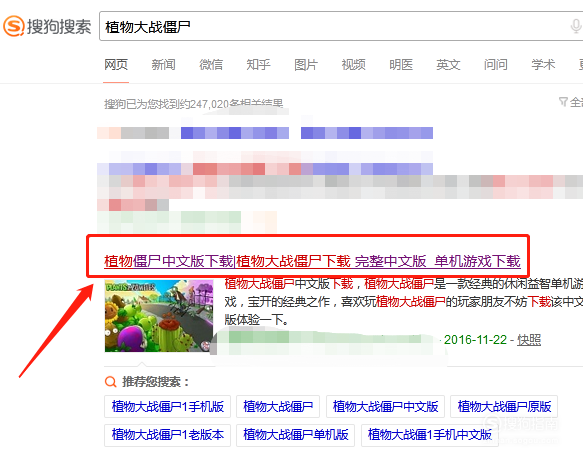Activate the microphone voice search icon
Viewport: 583px width, 470px height.
[575, 26]
